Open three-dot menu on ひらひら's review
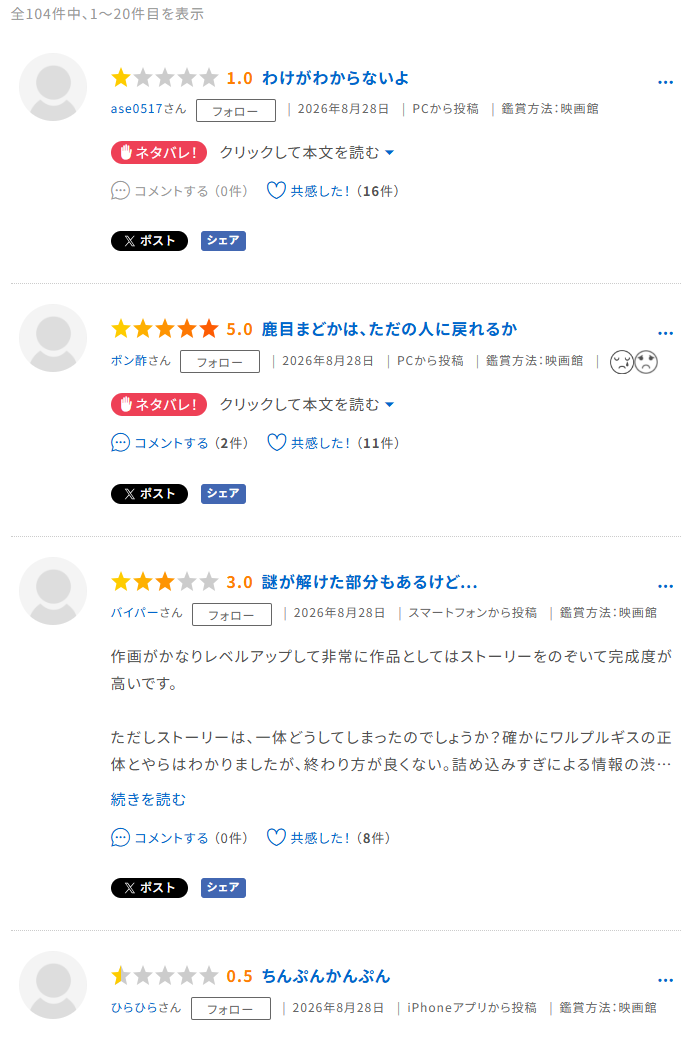The image size is (697, 1041). [x=665, y=980]
